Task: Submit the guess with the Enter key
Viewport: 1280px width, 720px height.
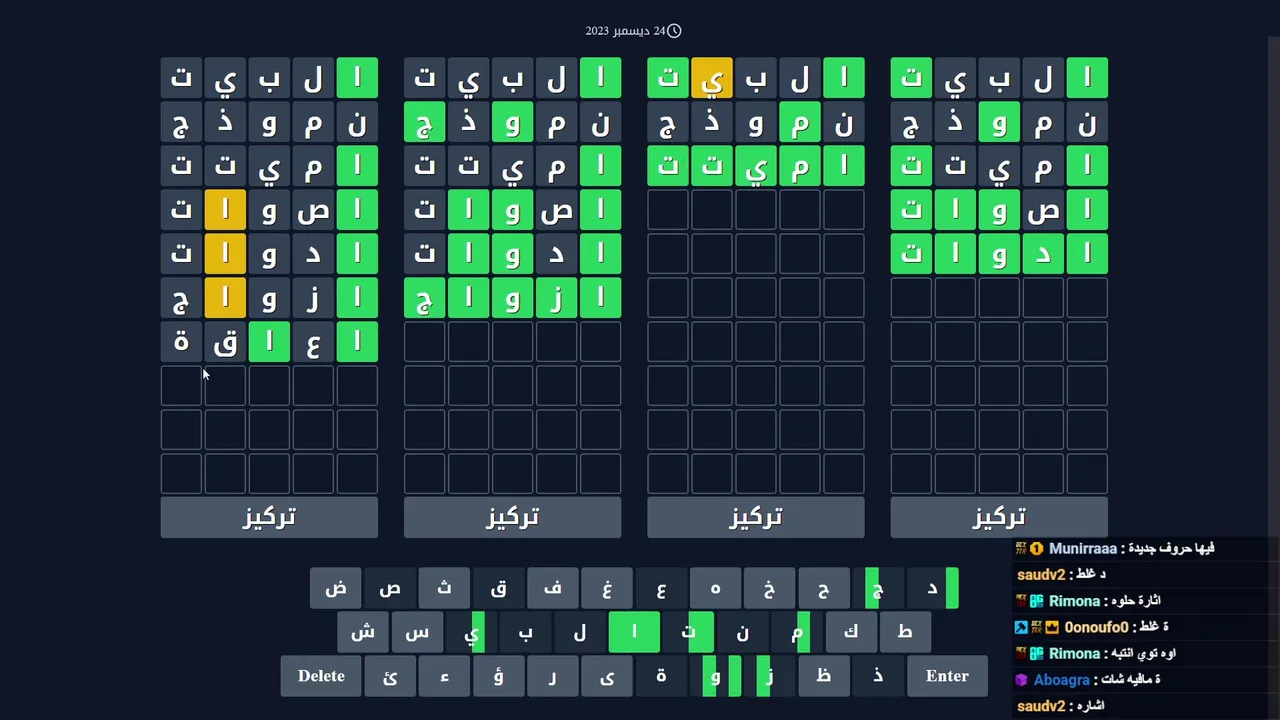Action: point(947,676)
